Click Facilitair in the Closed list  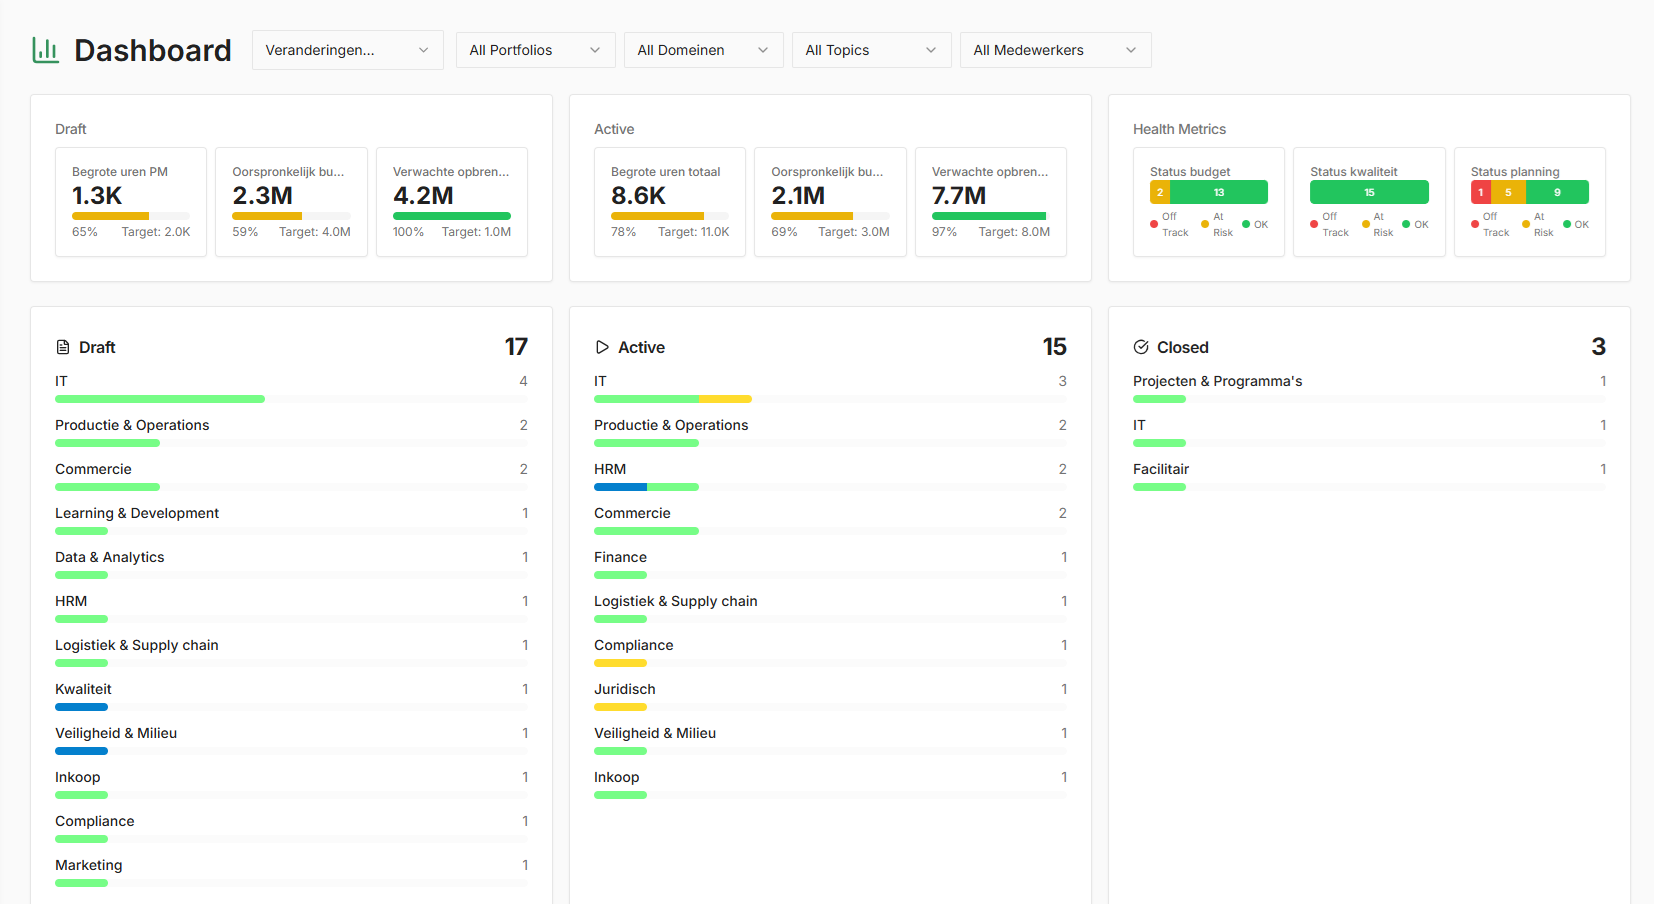coord(1161,468)
